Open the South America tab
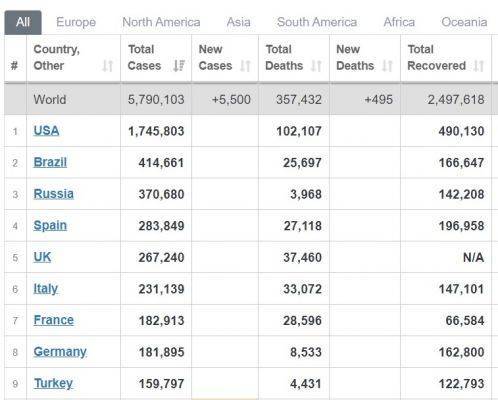 coord(317,22)
